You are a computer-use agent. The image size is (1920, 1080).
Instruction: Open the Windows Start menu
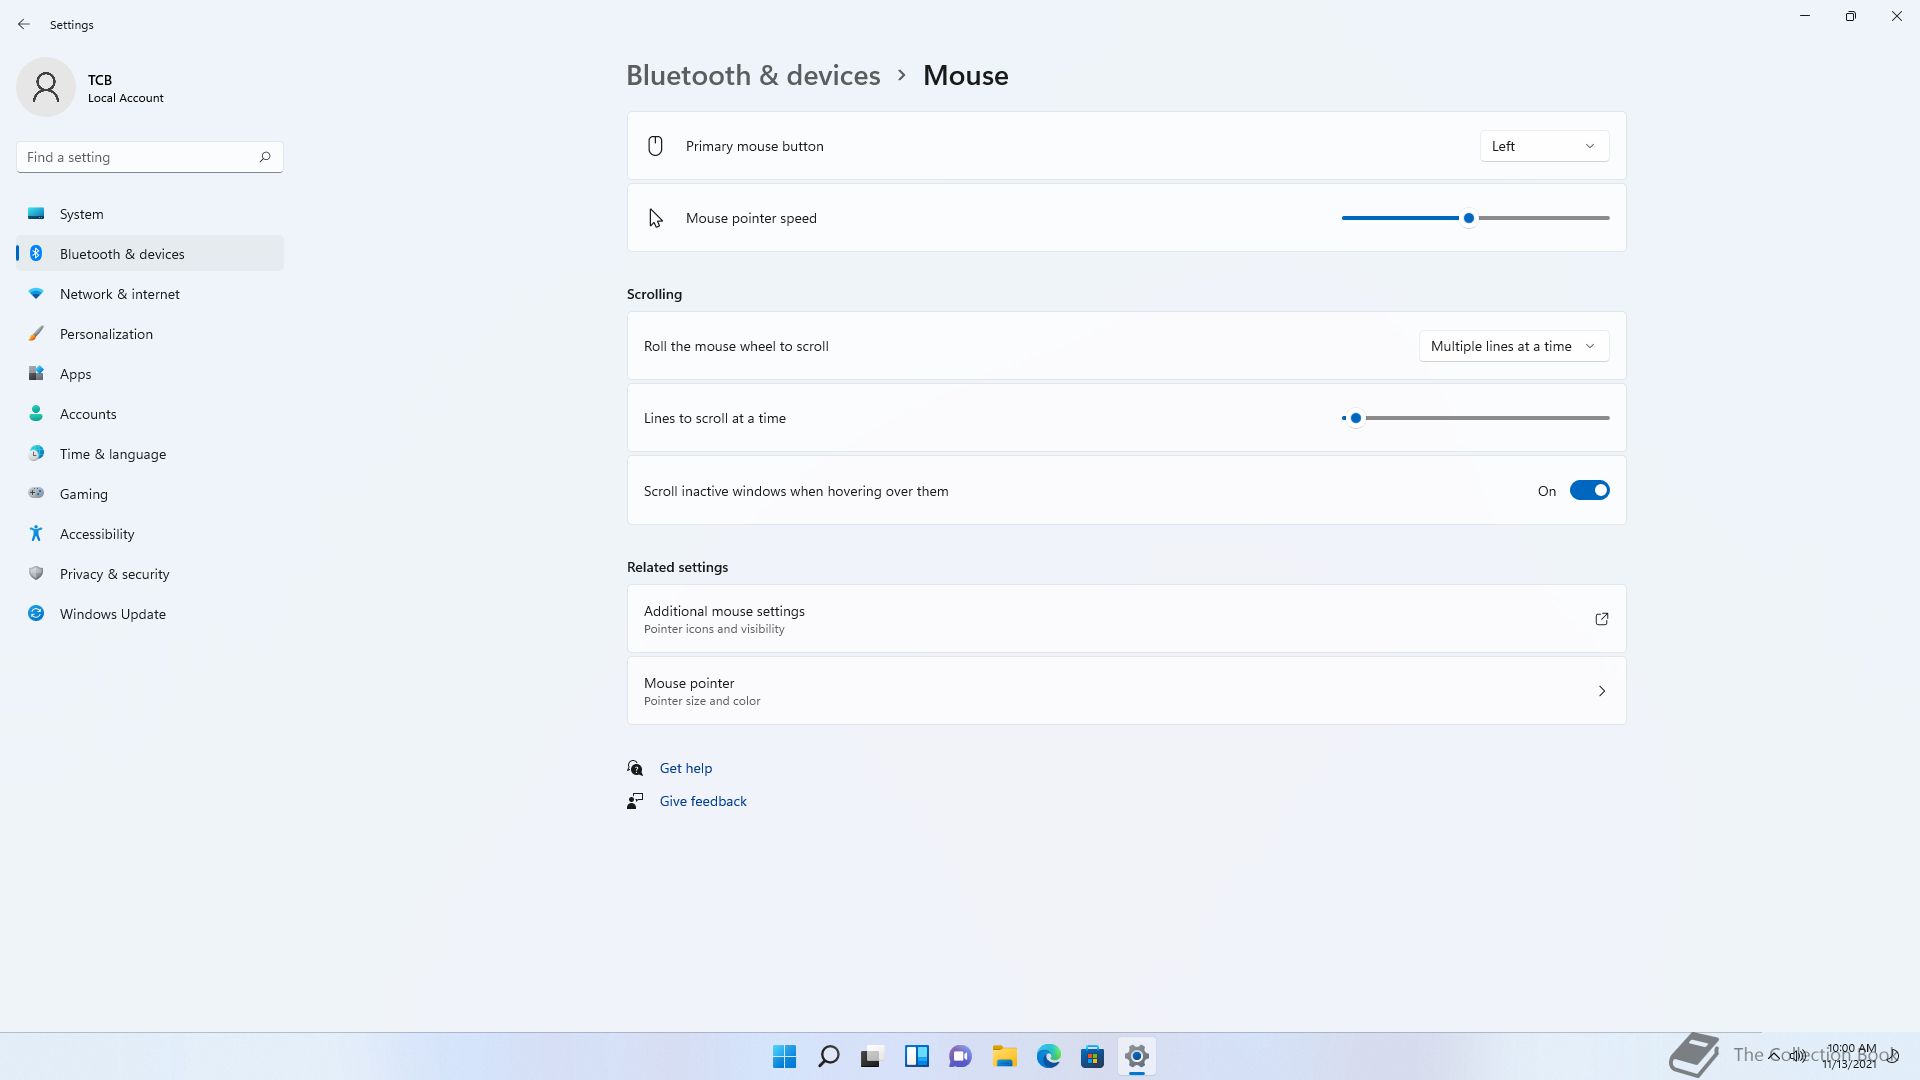(x=785, y=1056)
